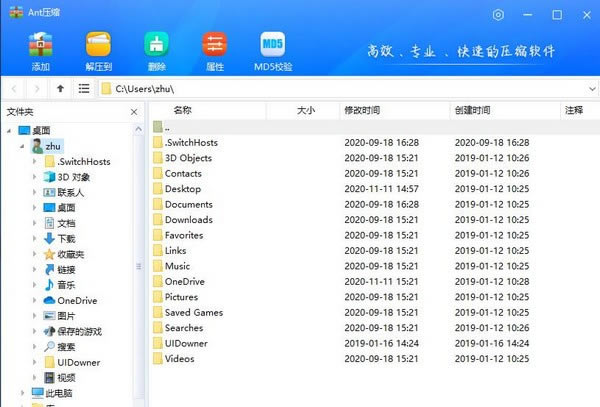
Task: Go up one directory with up arrow
Action: [61, 89]
